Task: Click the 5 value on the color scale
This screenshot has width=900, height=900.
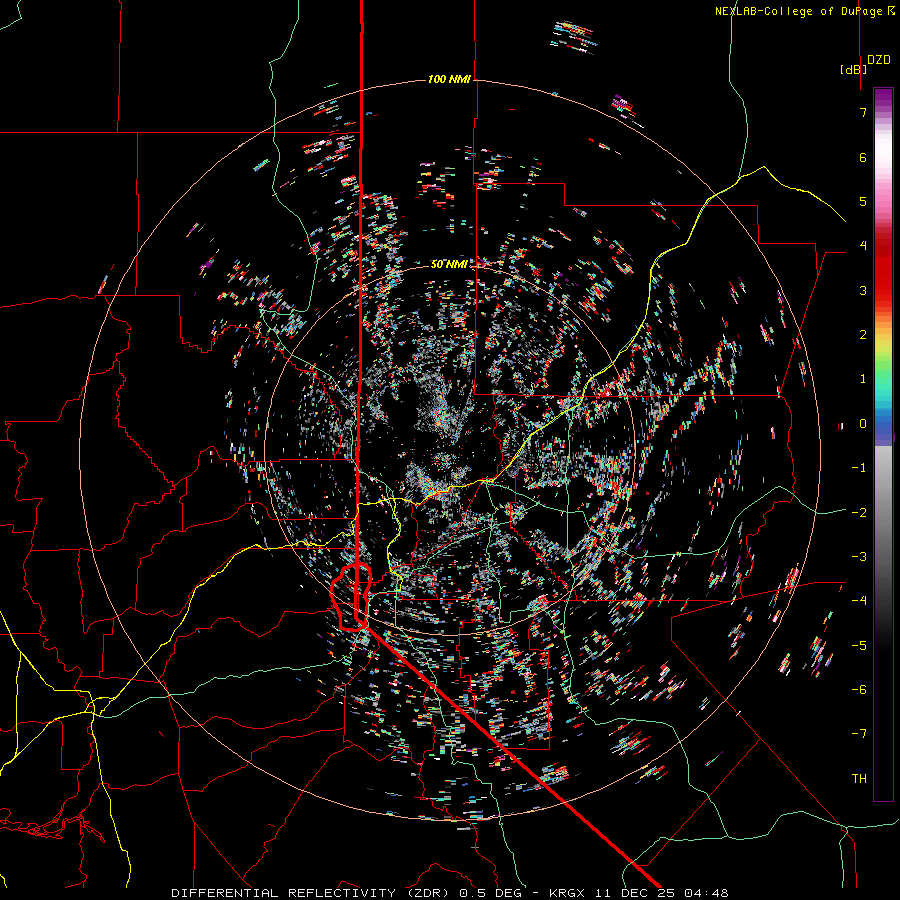Action: tap(863, 201)
